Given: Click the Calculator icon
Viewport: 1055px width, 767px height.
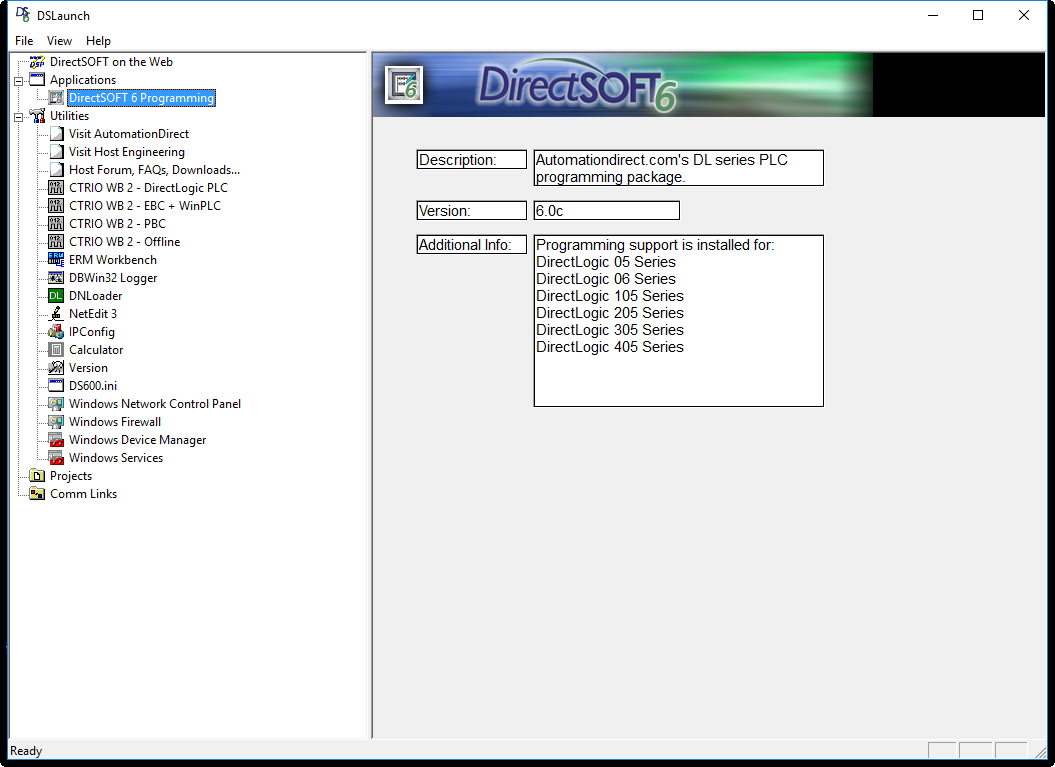Looking at the screenshot, I should (57, 350).
